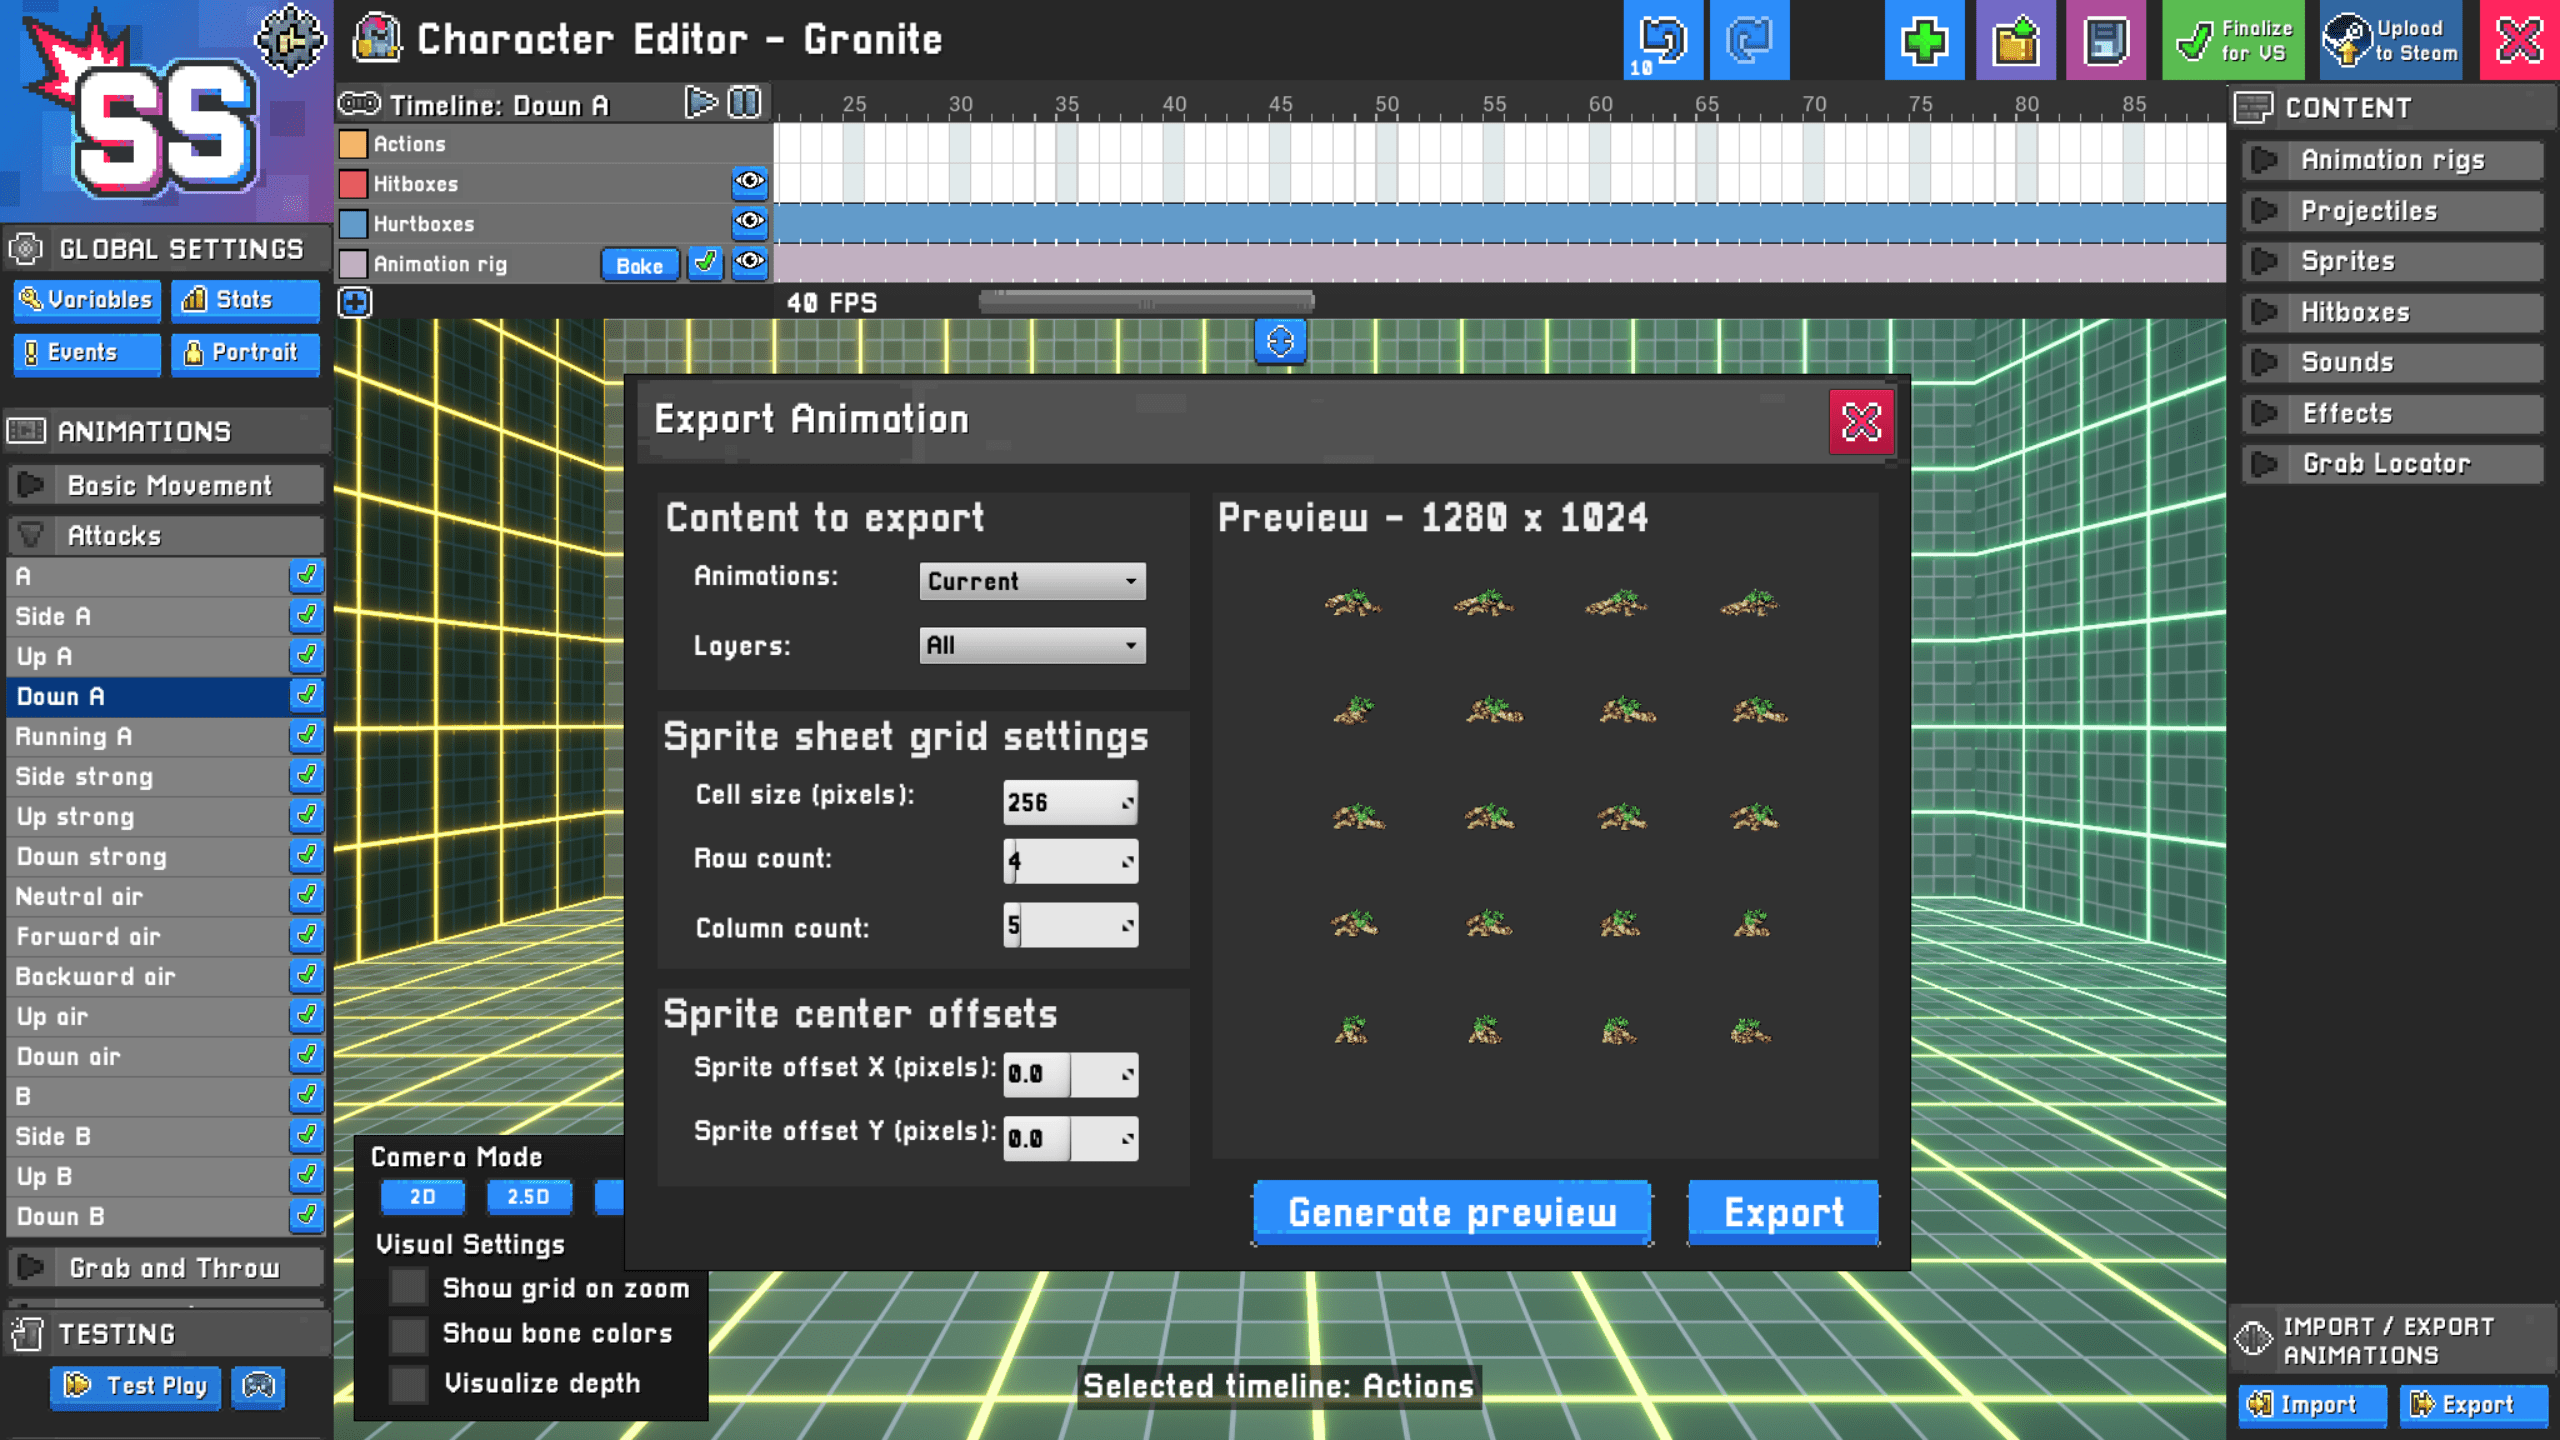
Task: Hide the Hitboxes timeline layer
Action: tap(750, 183)
